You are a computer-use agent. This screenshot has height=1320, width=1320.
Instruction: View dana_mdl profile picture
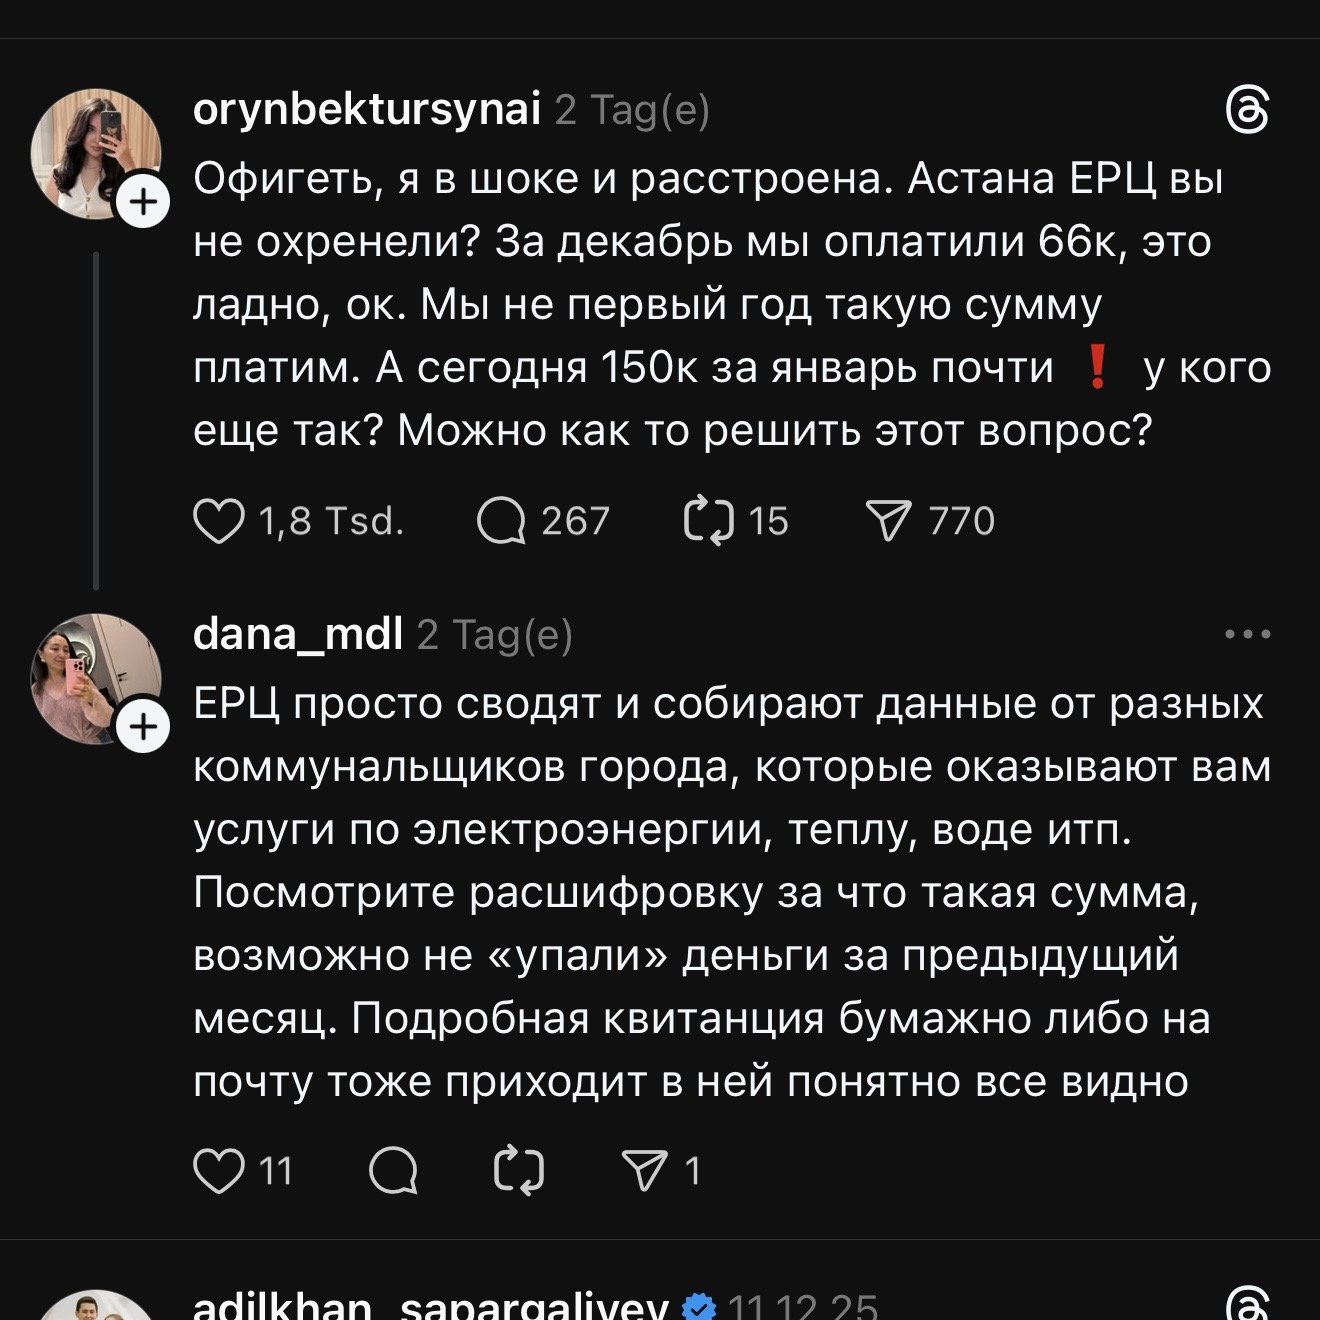coord(94,677)
